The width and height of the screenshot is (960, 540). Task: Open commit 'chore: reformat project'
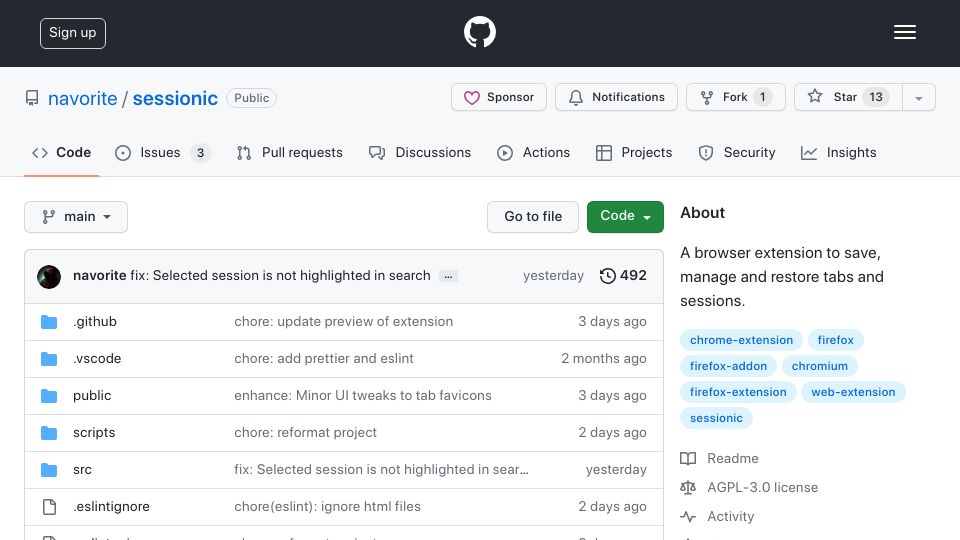pyautogui.click(x=306, y=432)
